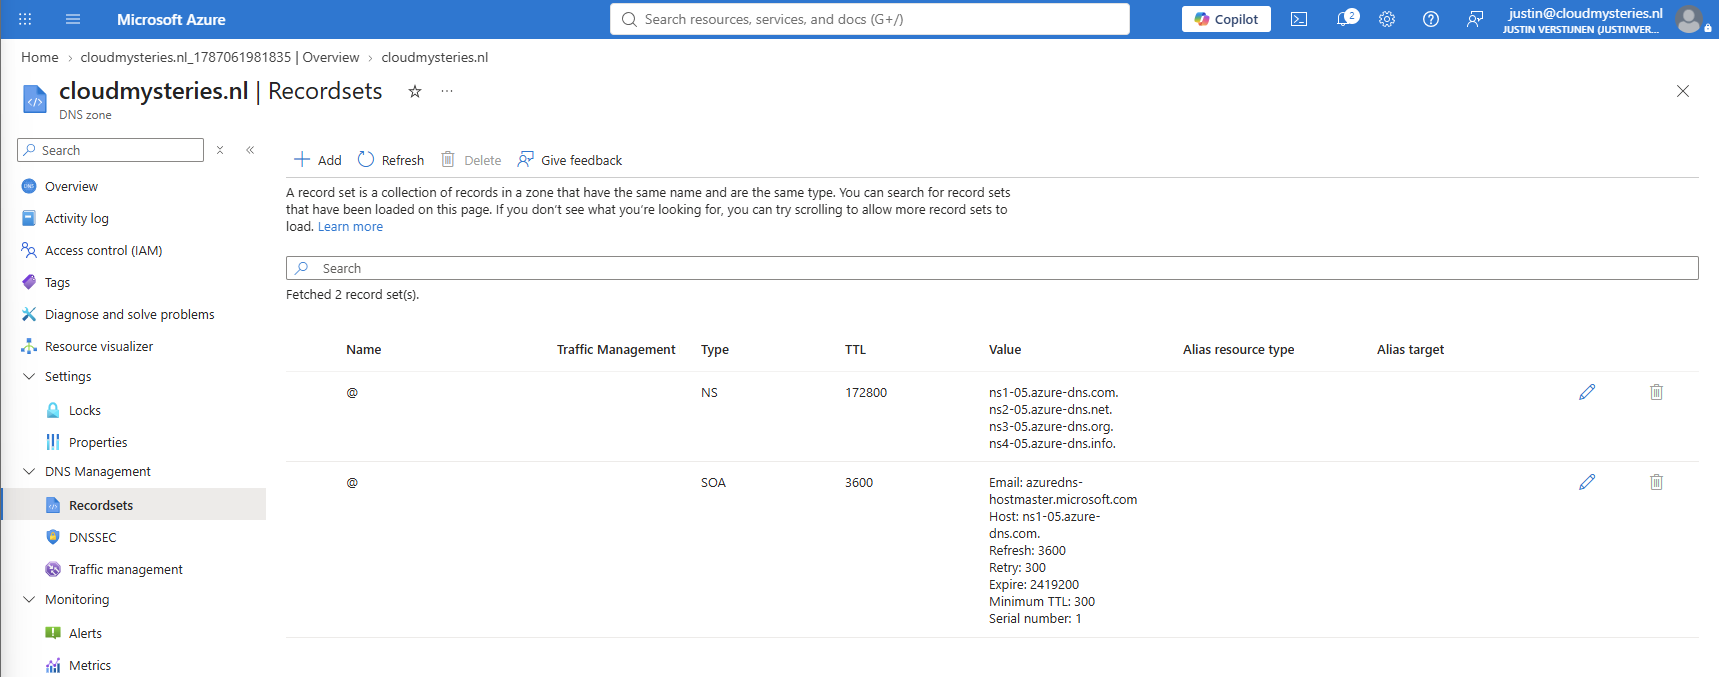Collapse the sidebar with double chevron

click(250, 150)
